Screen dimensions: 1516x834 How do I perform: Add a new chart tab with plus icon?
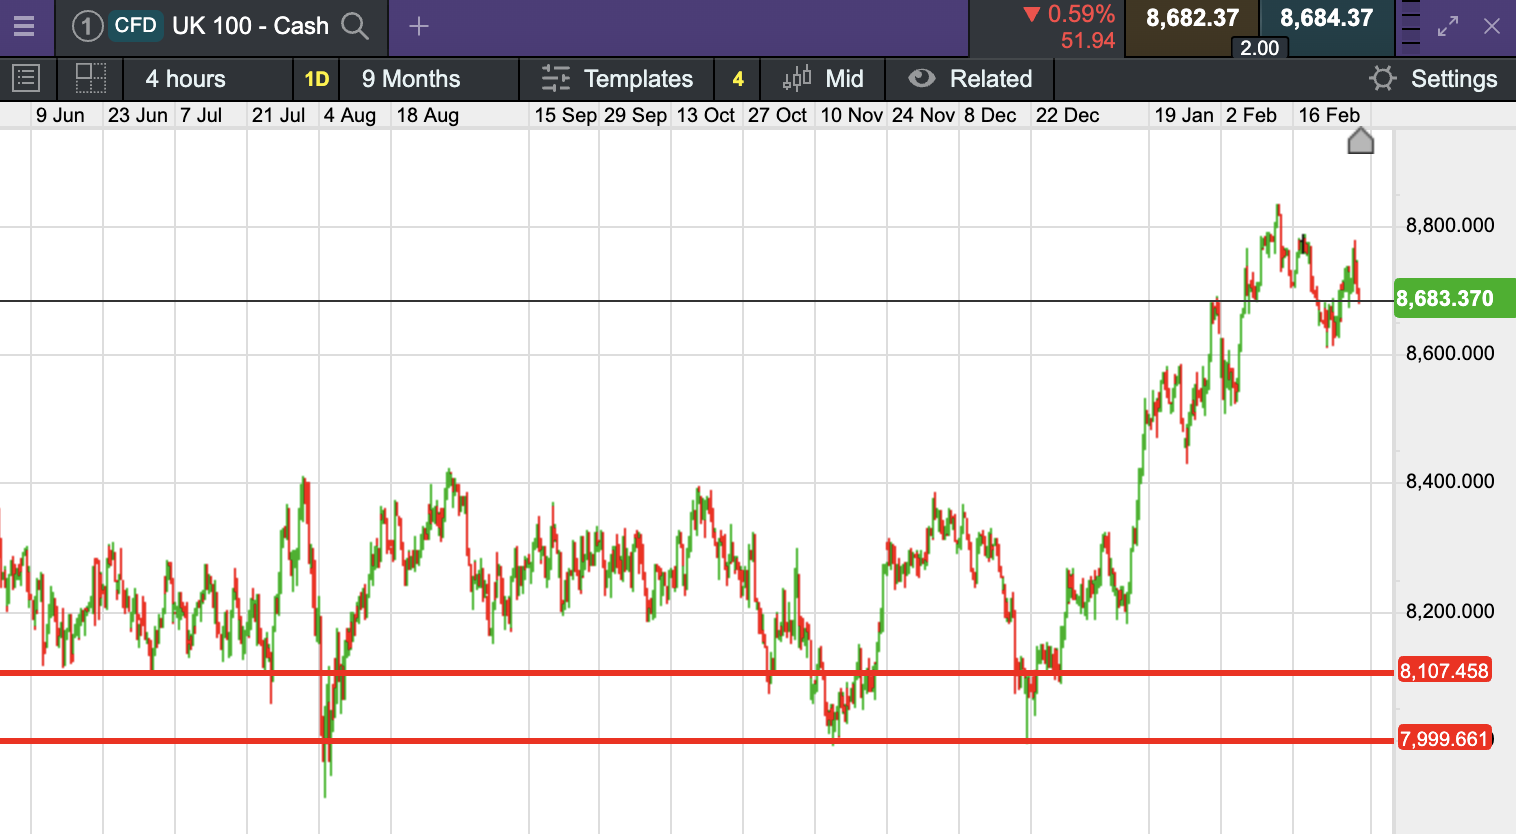coord(419,26)
